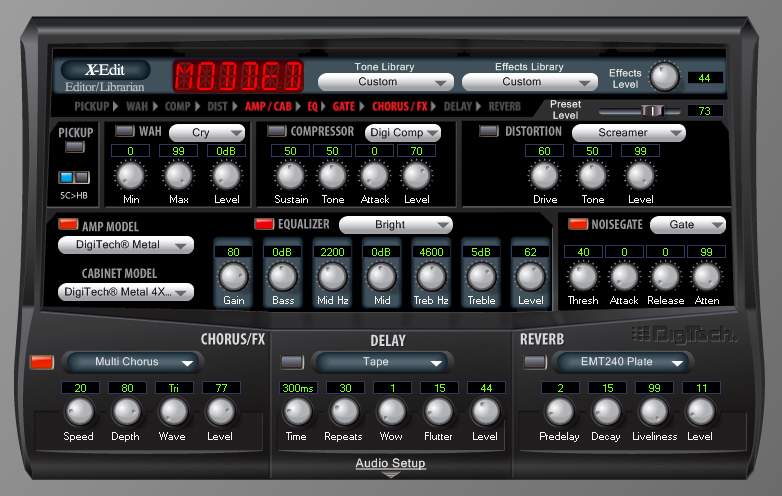The width and height of the screenshot is (782, 496).
Task: Open the DigiTech Metal amp model dropdown
Action: (x=126, y=245)
